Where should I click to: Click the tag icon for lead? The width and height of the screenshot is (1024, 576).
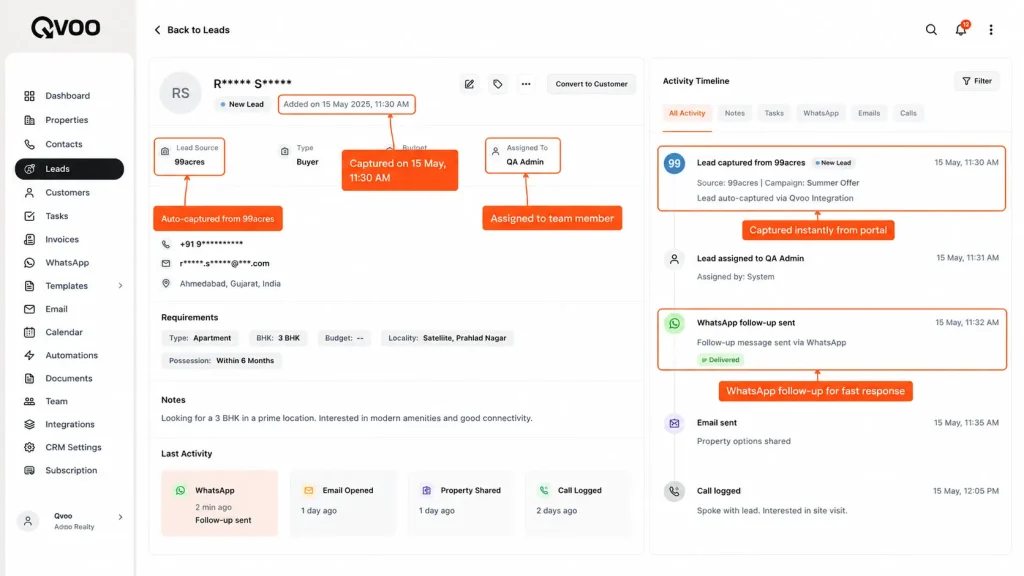[x=498, y=84]
